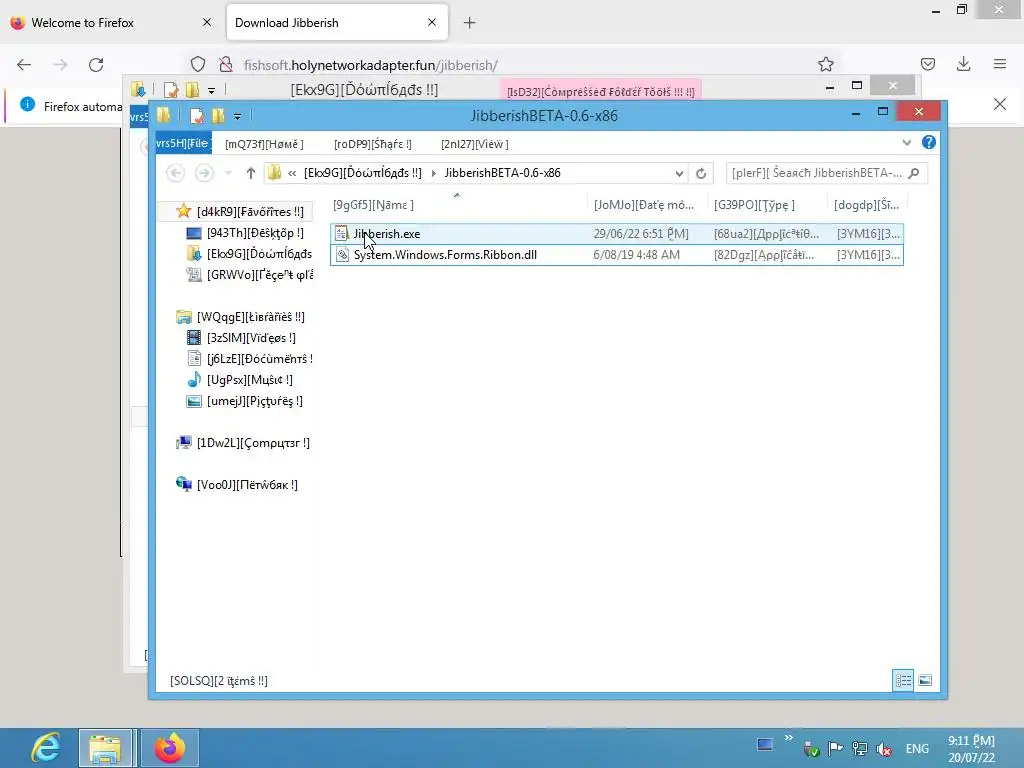Bookmark this page with star
Screen dimensions: 1024x768
point(825,64)
